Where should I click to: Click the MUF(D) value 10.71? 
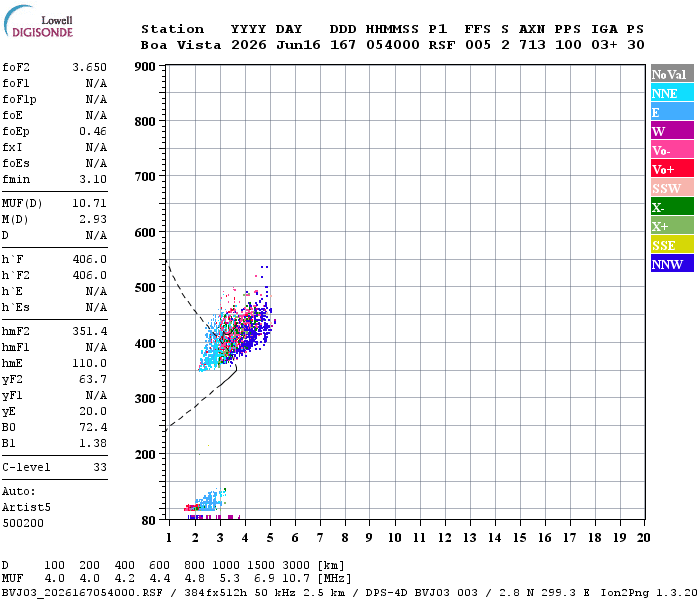[x=90, y=203]
